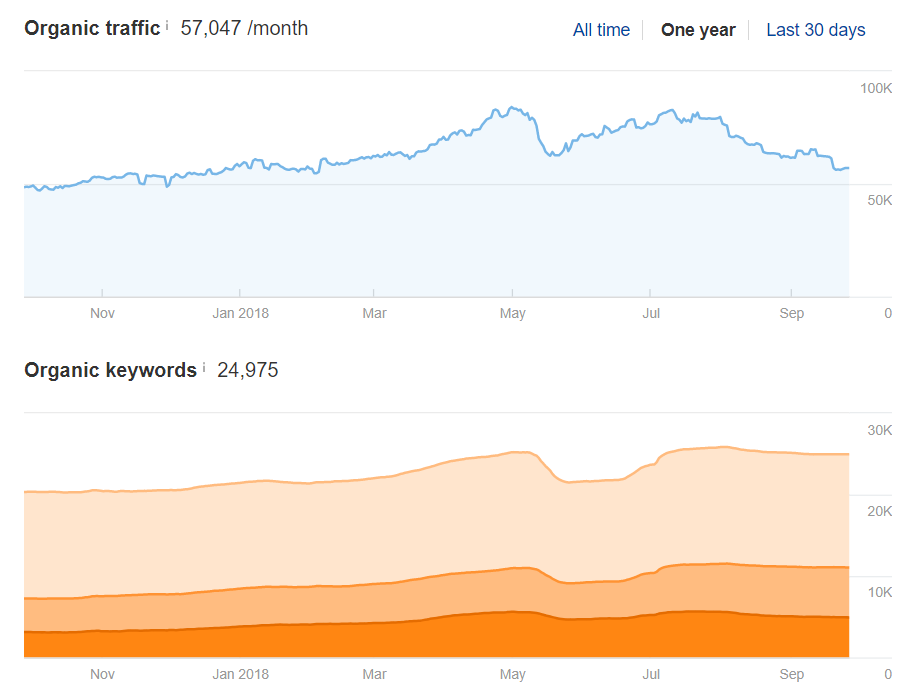Click the 24,975 keywords value
Image resolution: width=913 pixels, height=688 pixels.
click(247, 370)
